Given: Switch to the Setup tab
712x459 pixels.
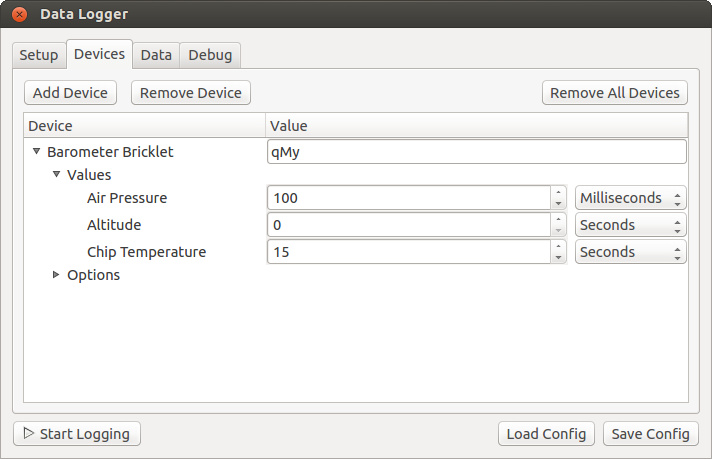Looking at the screenshot, I should pyautogui.click(x=39, y=55).
